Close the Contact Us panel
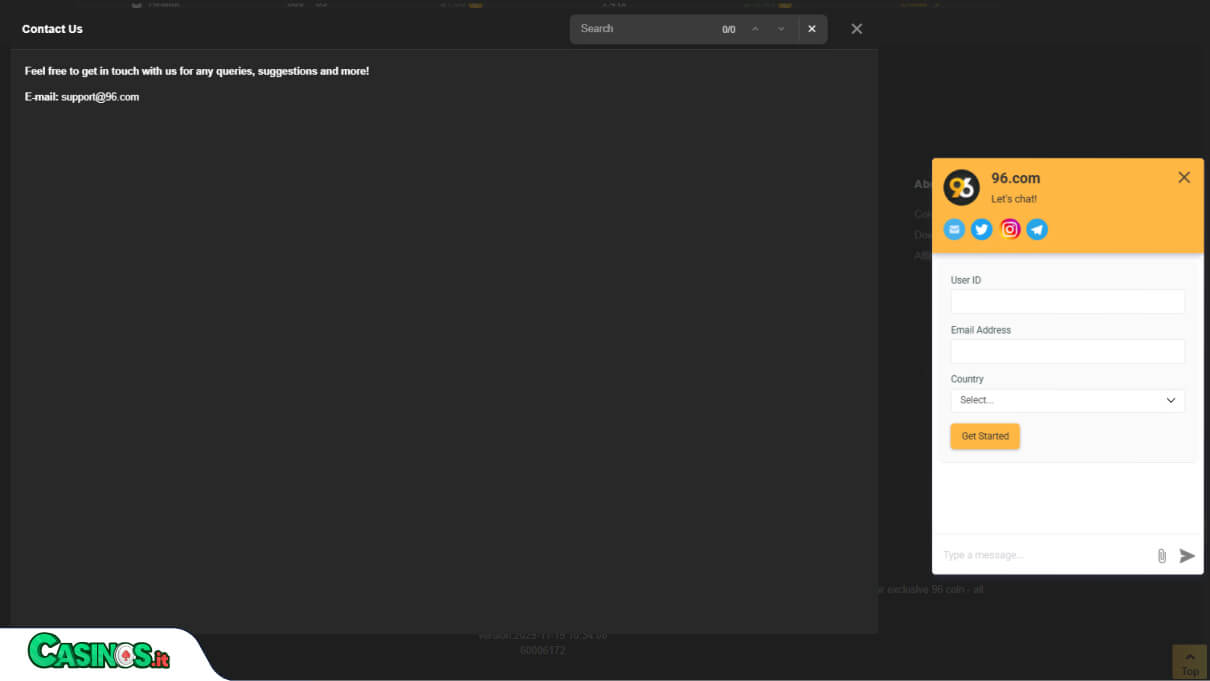Image resolution: width=1210 pixels, height=681 pixels. [857, 29]
